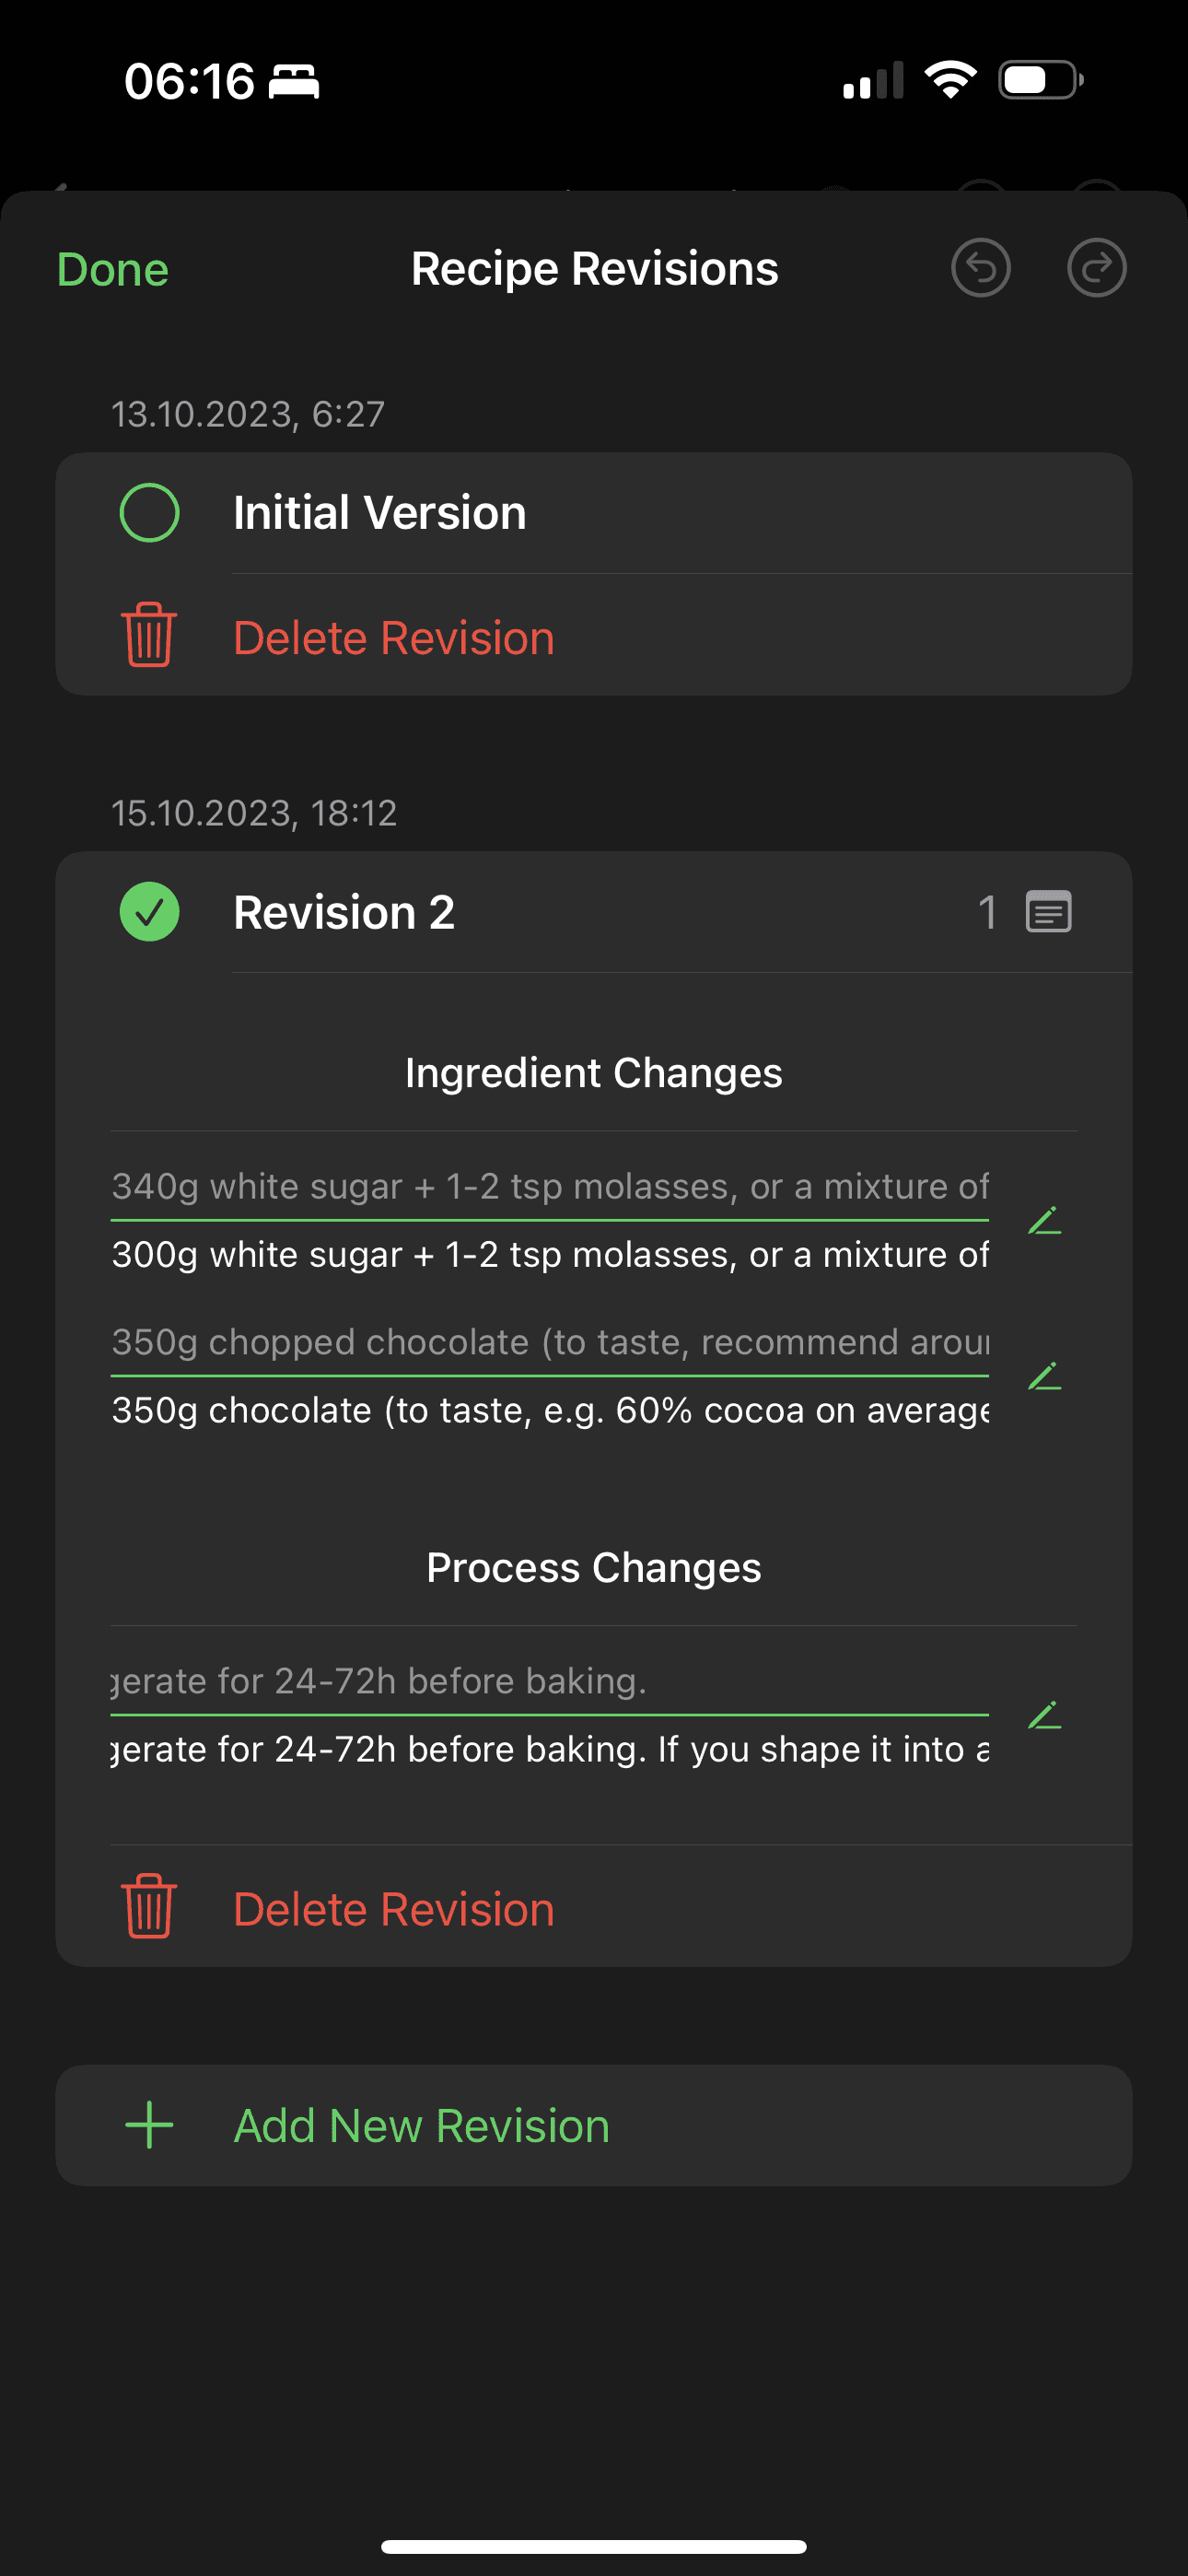Select the Initial Version radio circle

(x=149, y=511)
